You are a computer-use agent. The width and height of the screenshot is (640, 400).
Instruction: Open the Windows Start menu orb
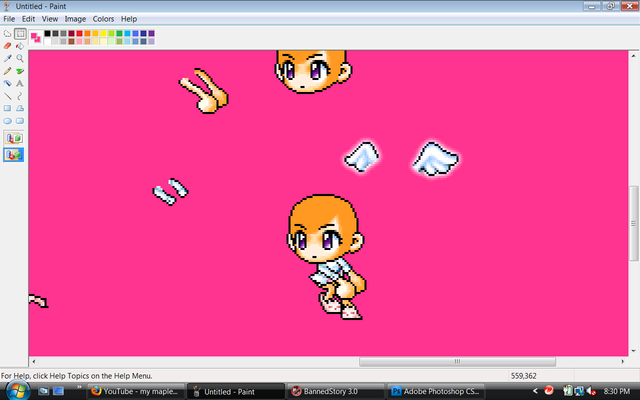click(x=17, y=391)
